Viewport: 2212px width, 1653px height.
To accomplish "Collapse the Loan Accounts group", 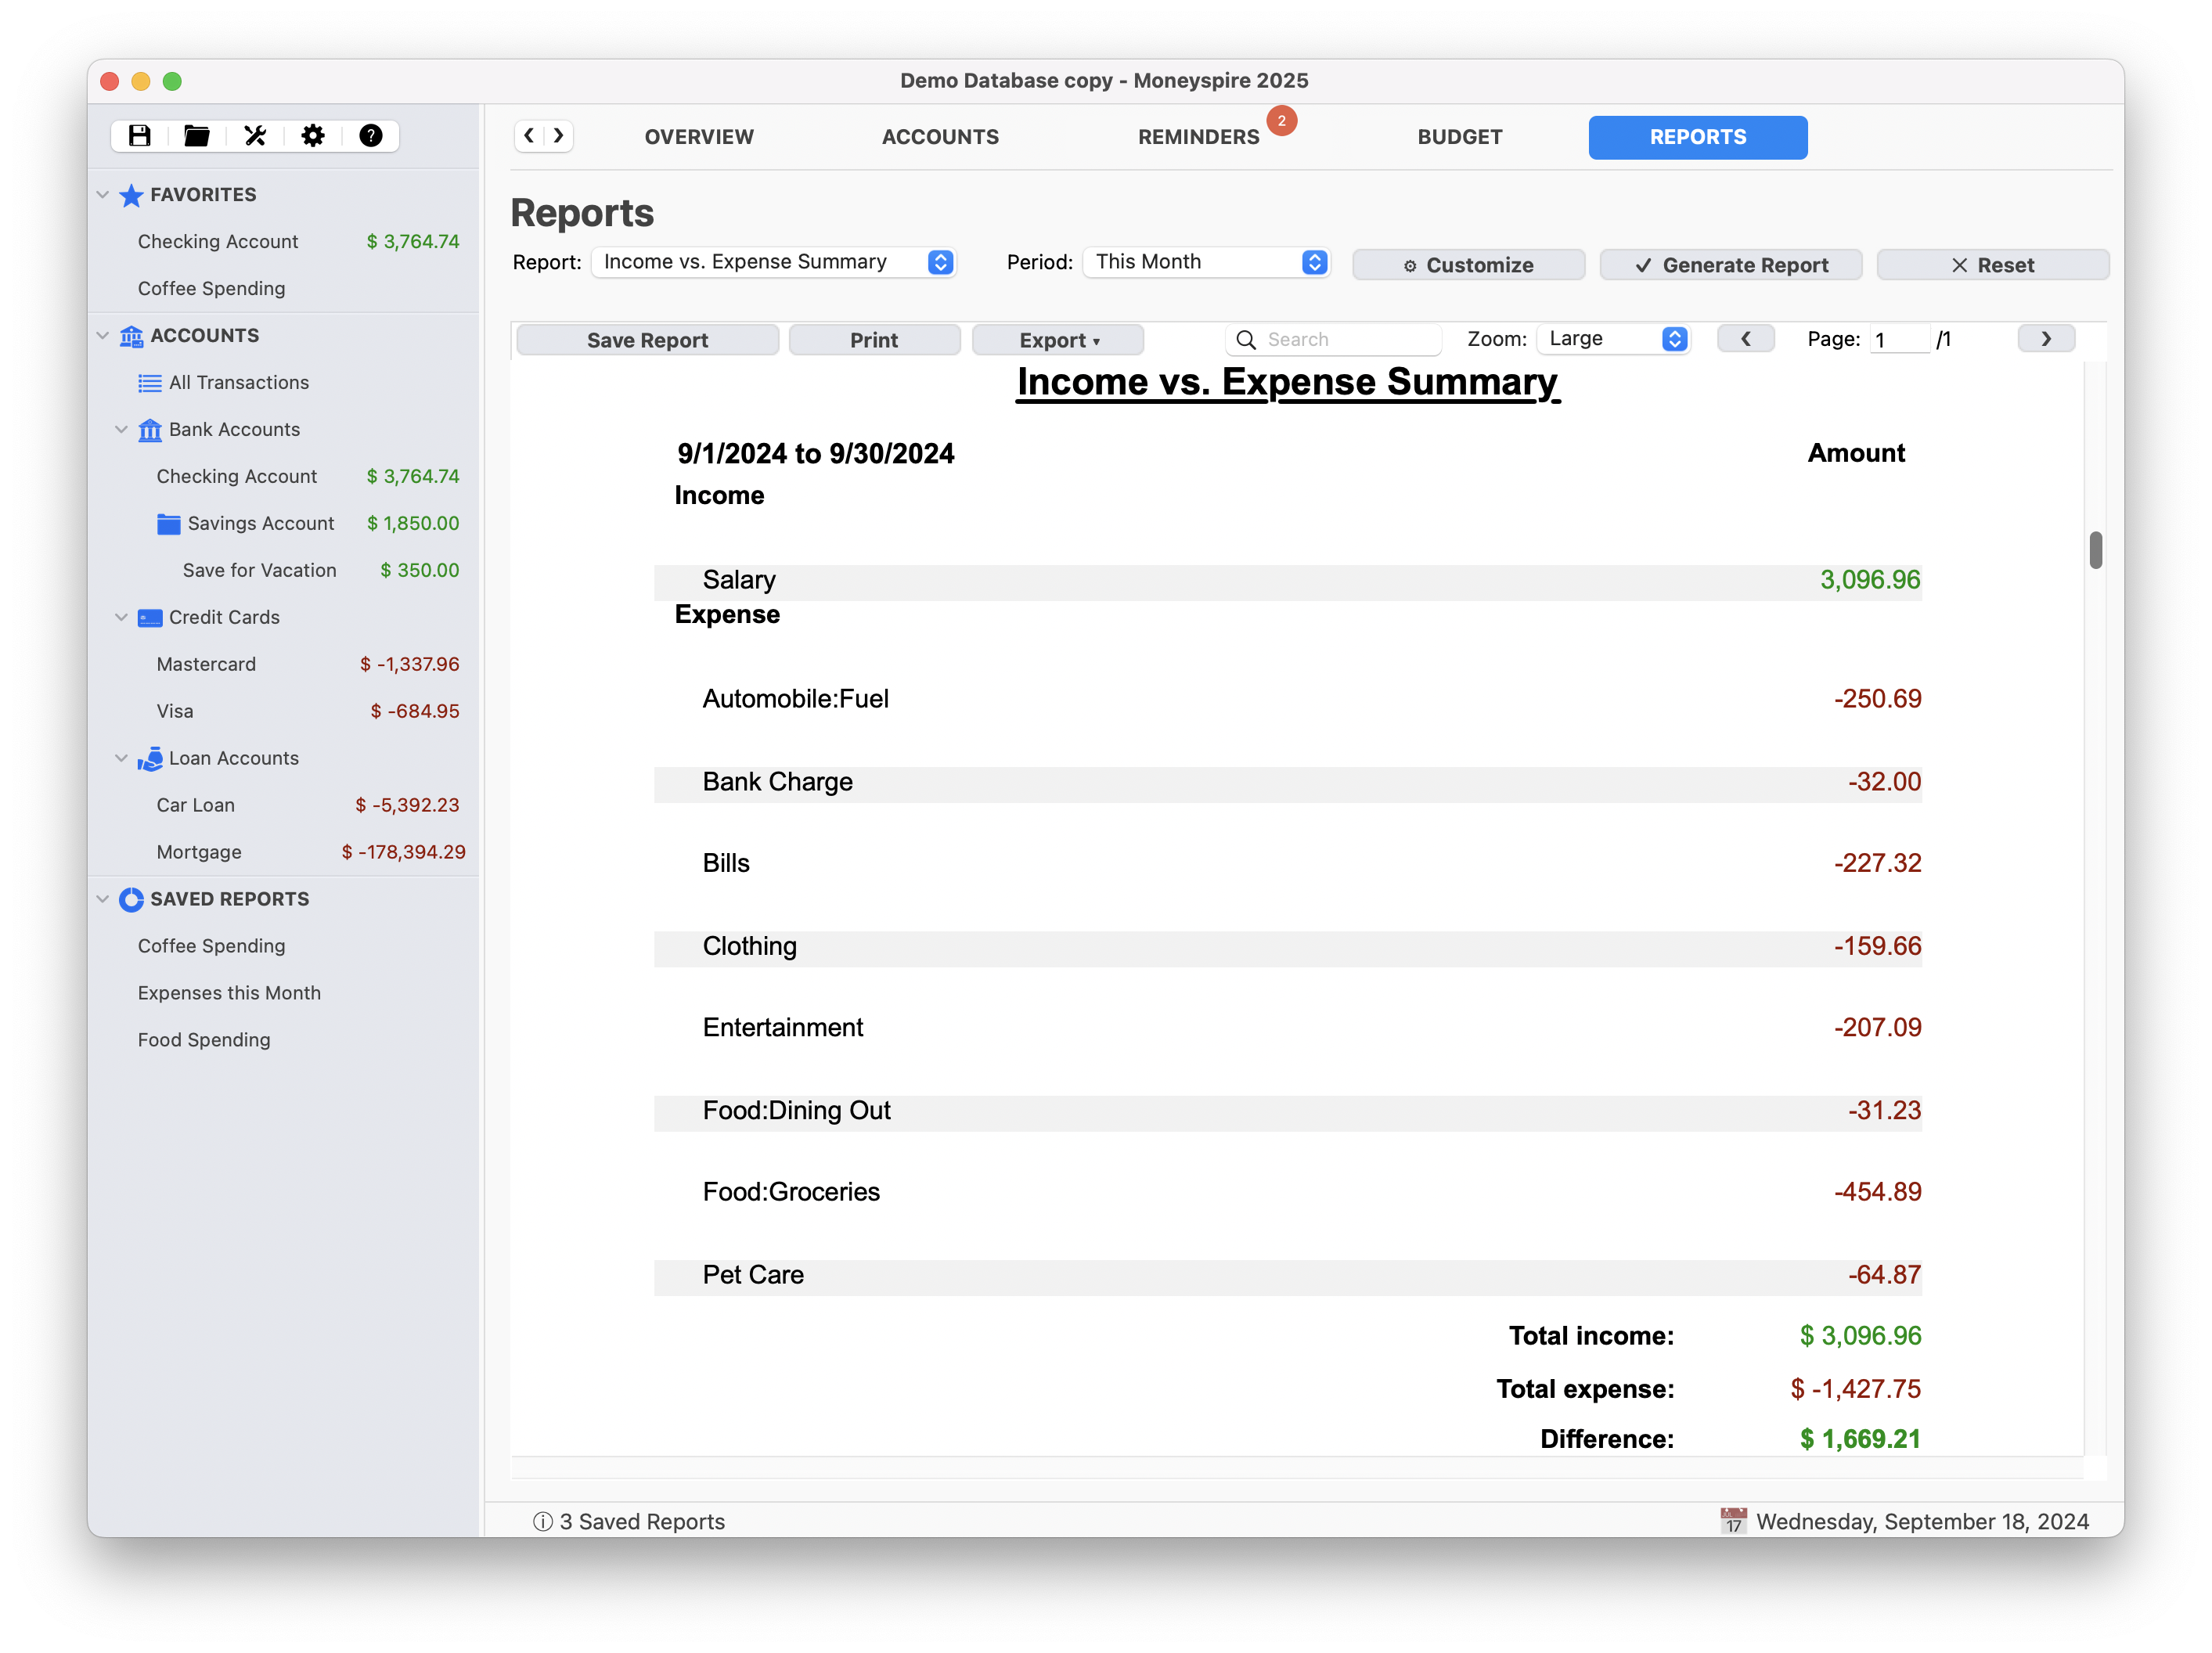I will click(122, 759).
